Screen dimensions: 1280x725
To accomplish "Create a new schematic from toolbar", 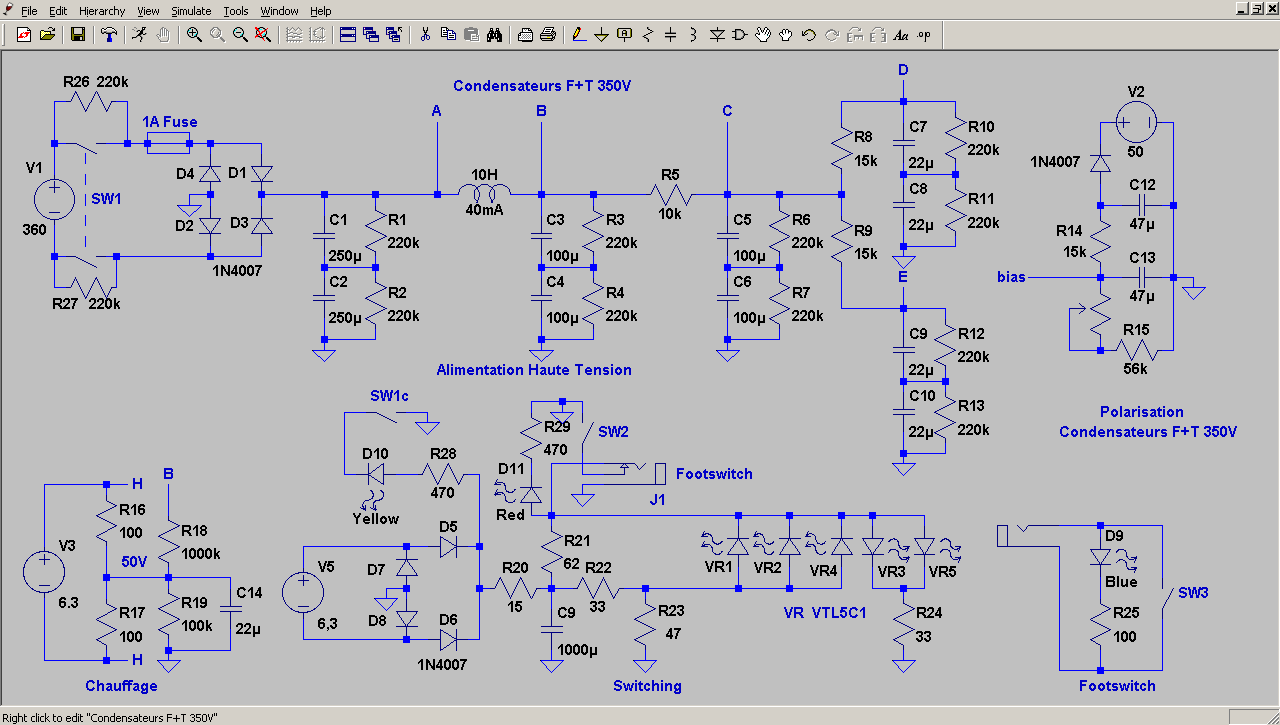I will click(x=23, y=34).
